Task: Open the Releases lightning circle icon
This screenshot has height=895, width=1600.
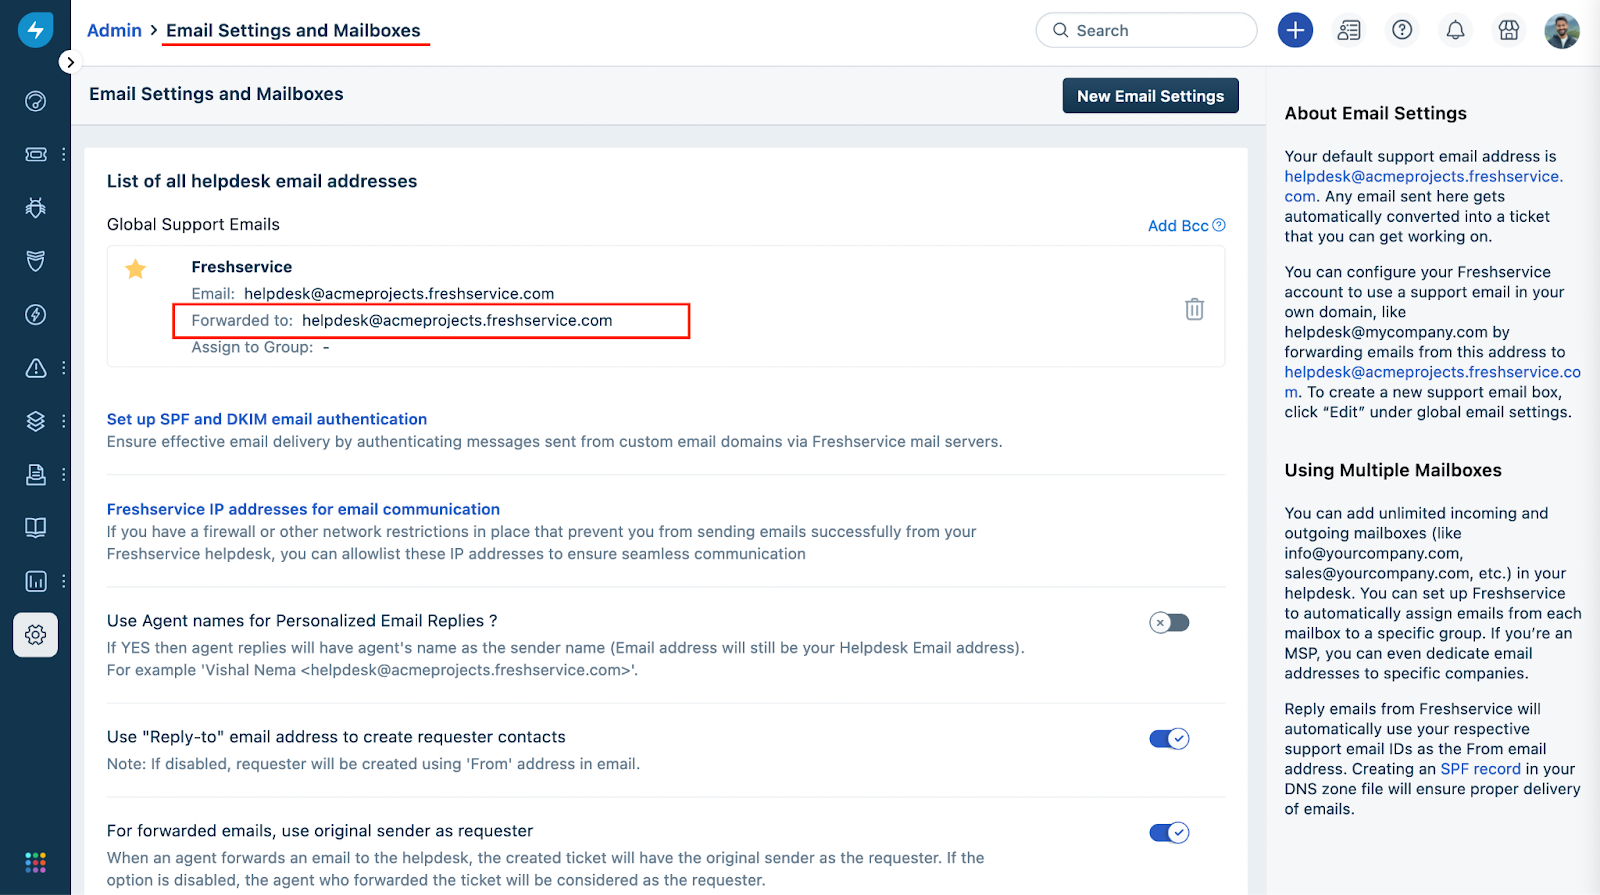Action: pos(35,315)
